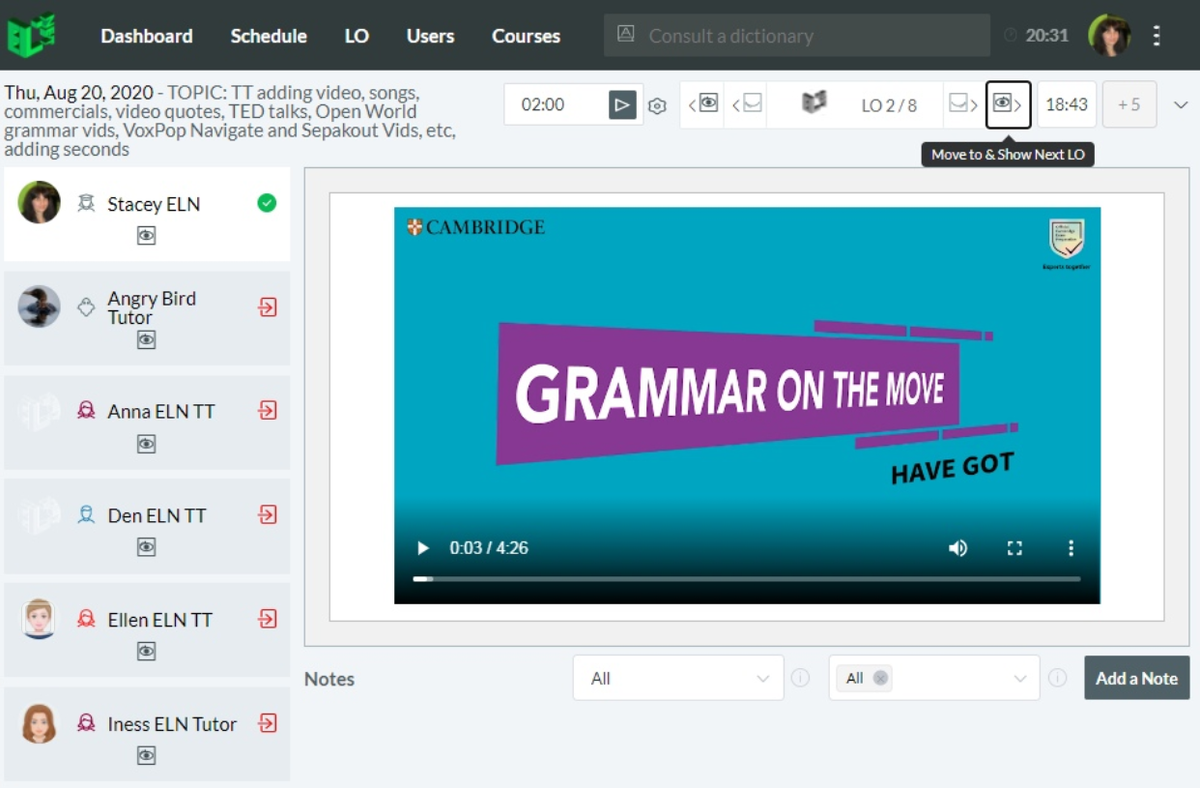Open the Courses menu item
Screen dimensions: 1200x788
pyautogui.click(x=526, y=36)
